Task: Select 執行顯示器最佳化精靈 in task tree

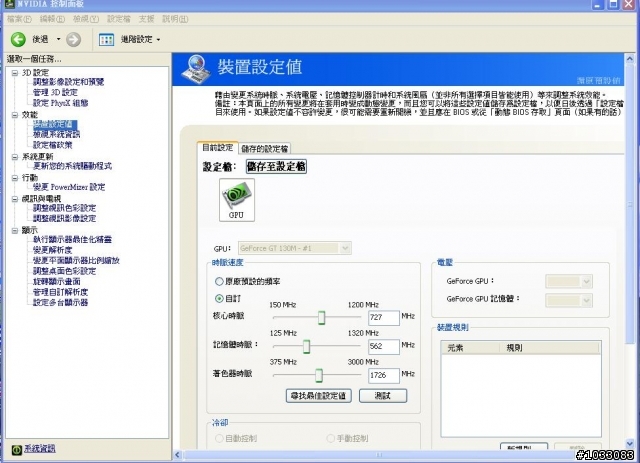Action: pyautogui.click(x=72, y=240)
